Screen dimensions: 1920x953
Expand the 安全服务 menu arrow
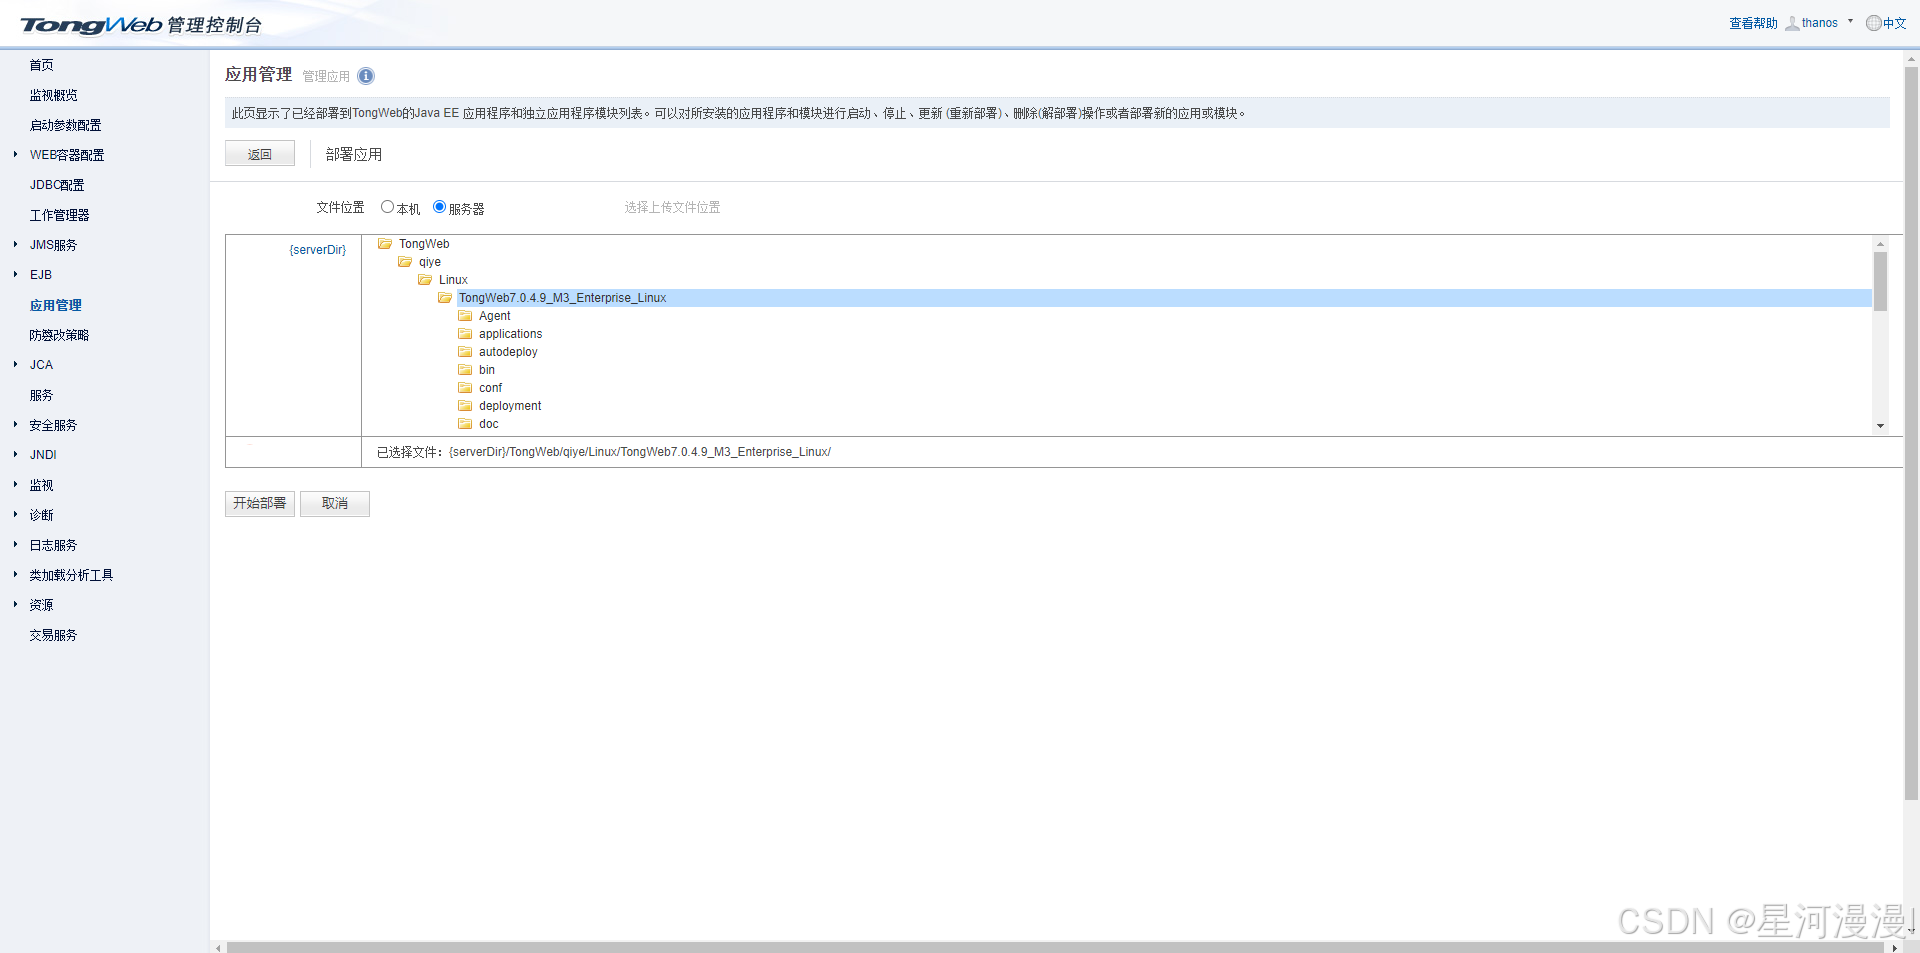click(x=15, y=424)
